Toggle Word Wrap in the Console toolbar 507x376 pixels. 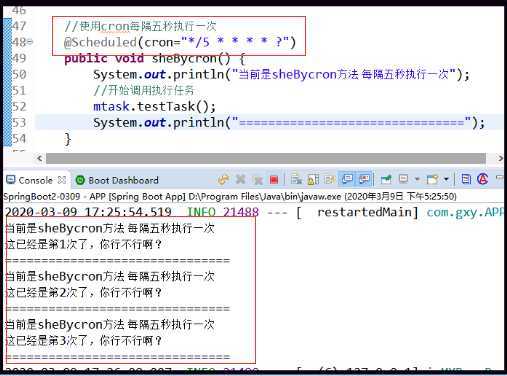[x=329, y=180]
